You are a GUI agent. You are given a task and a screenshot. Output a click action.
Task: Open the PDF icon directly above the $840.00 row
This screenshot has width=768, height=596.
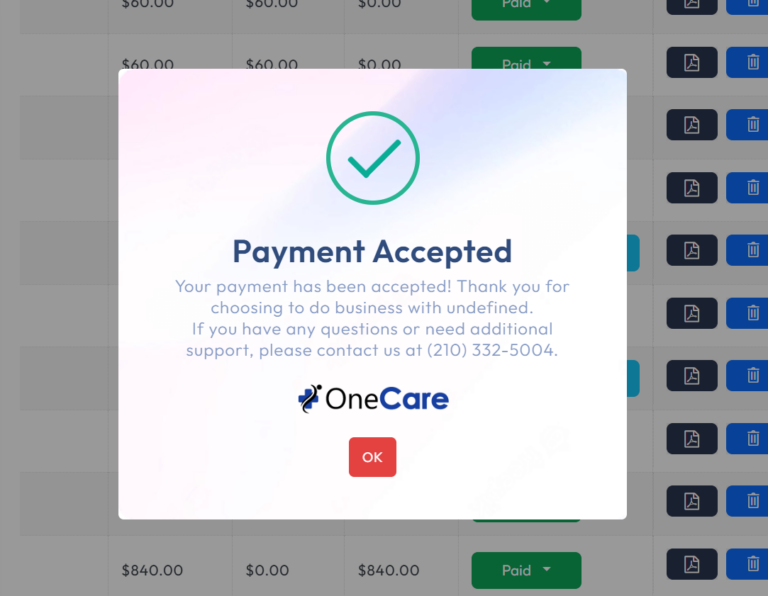(x=692, y=501)
